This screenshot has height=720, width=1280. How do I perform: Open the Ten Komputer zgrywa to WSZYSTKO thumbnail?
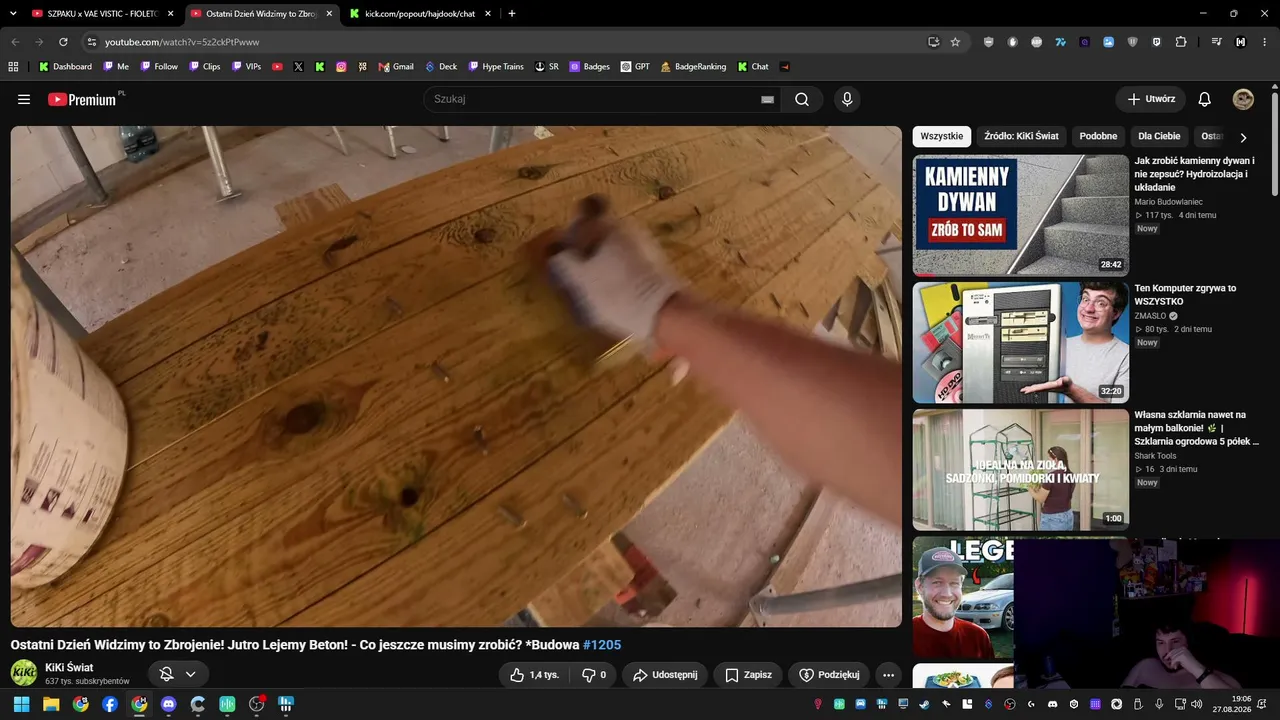[x=1020, y=342]
